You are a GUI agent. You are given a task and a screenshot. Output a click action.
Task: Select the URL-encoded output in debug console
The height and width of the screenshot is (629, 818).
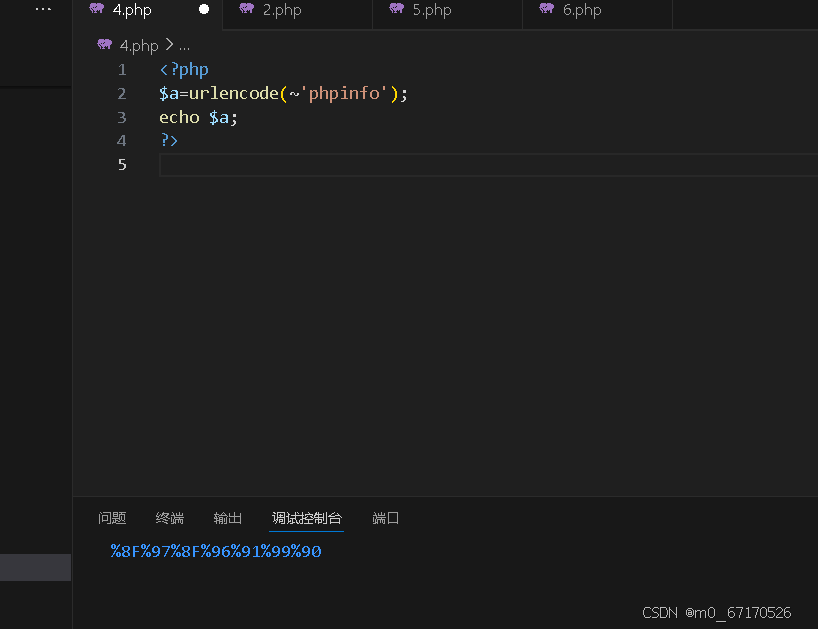click(214, 551)
